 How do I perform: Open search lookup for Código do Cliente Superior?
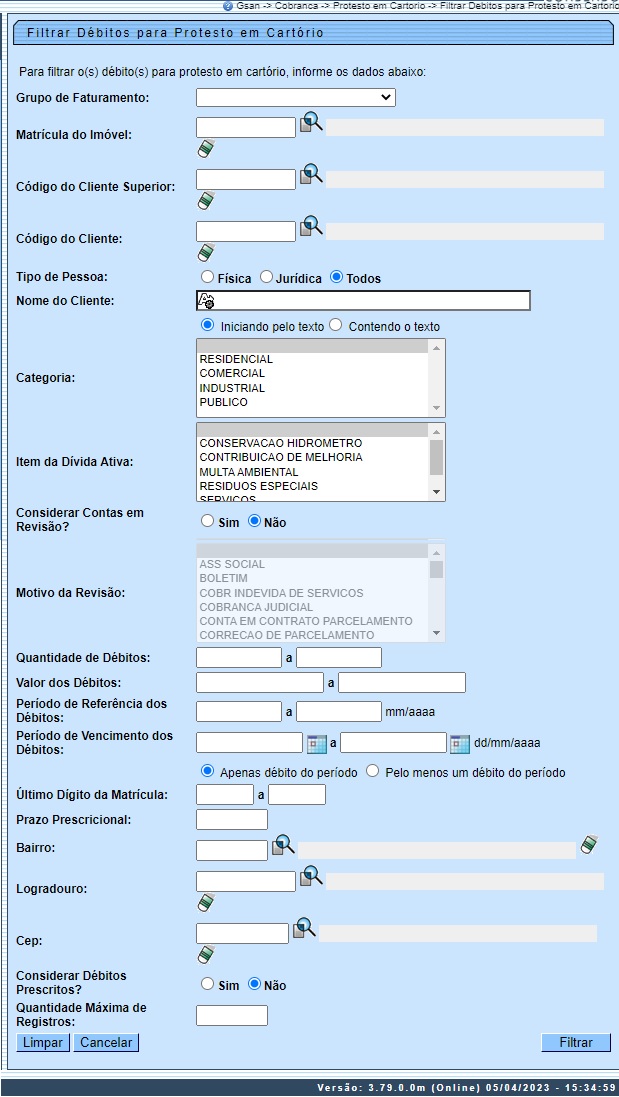click(311, 176)
